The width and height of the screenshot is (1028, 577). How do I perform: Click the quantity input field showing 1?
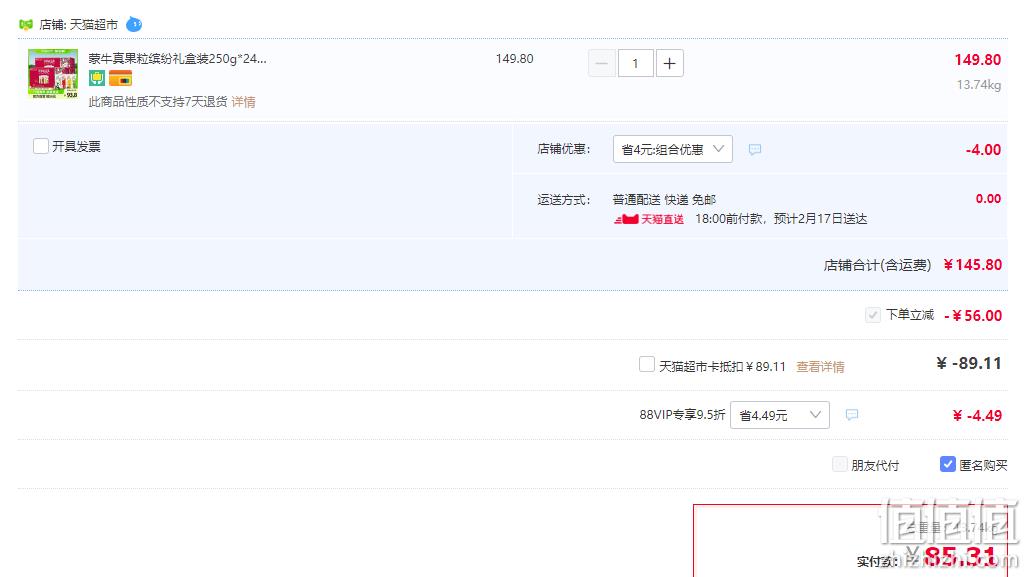point(635,64)
